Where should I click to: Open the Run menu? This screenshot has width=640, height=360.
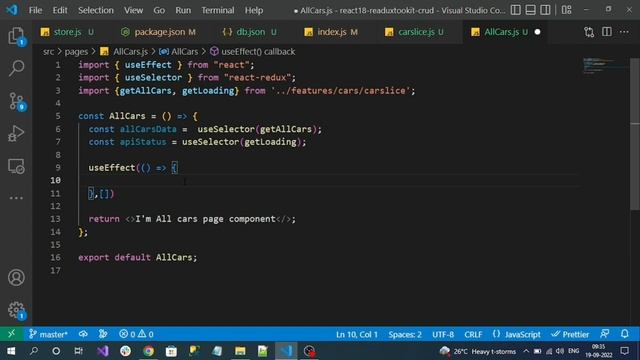[183, 10]
